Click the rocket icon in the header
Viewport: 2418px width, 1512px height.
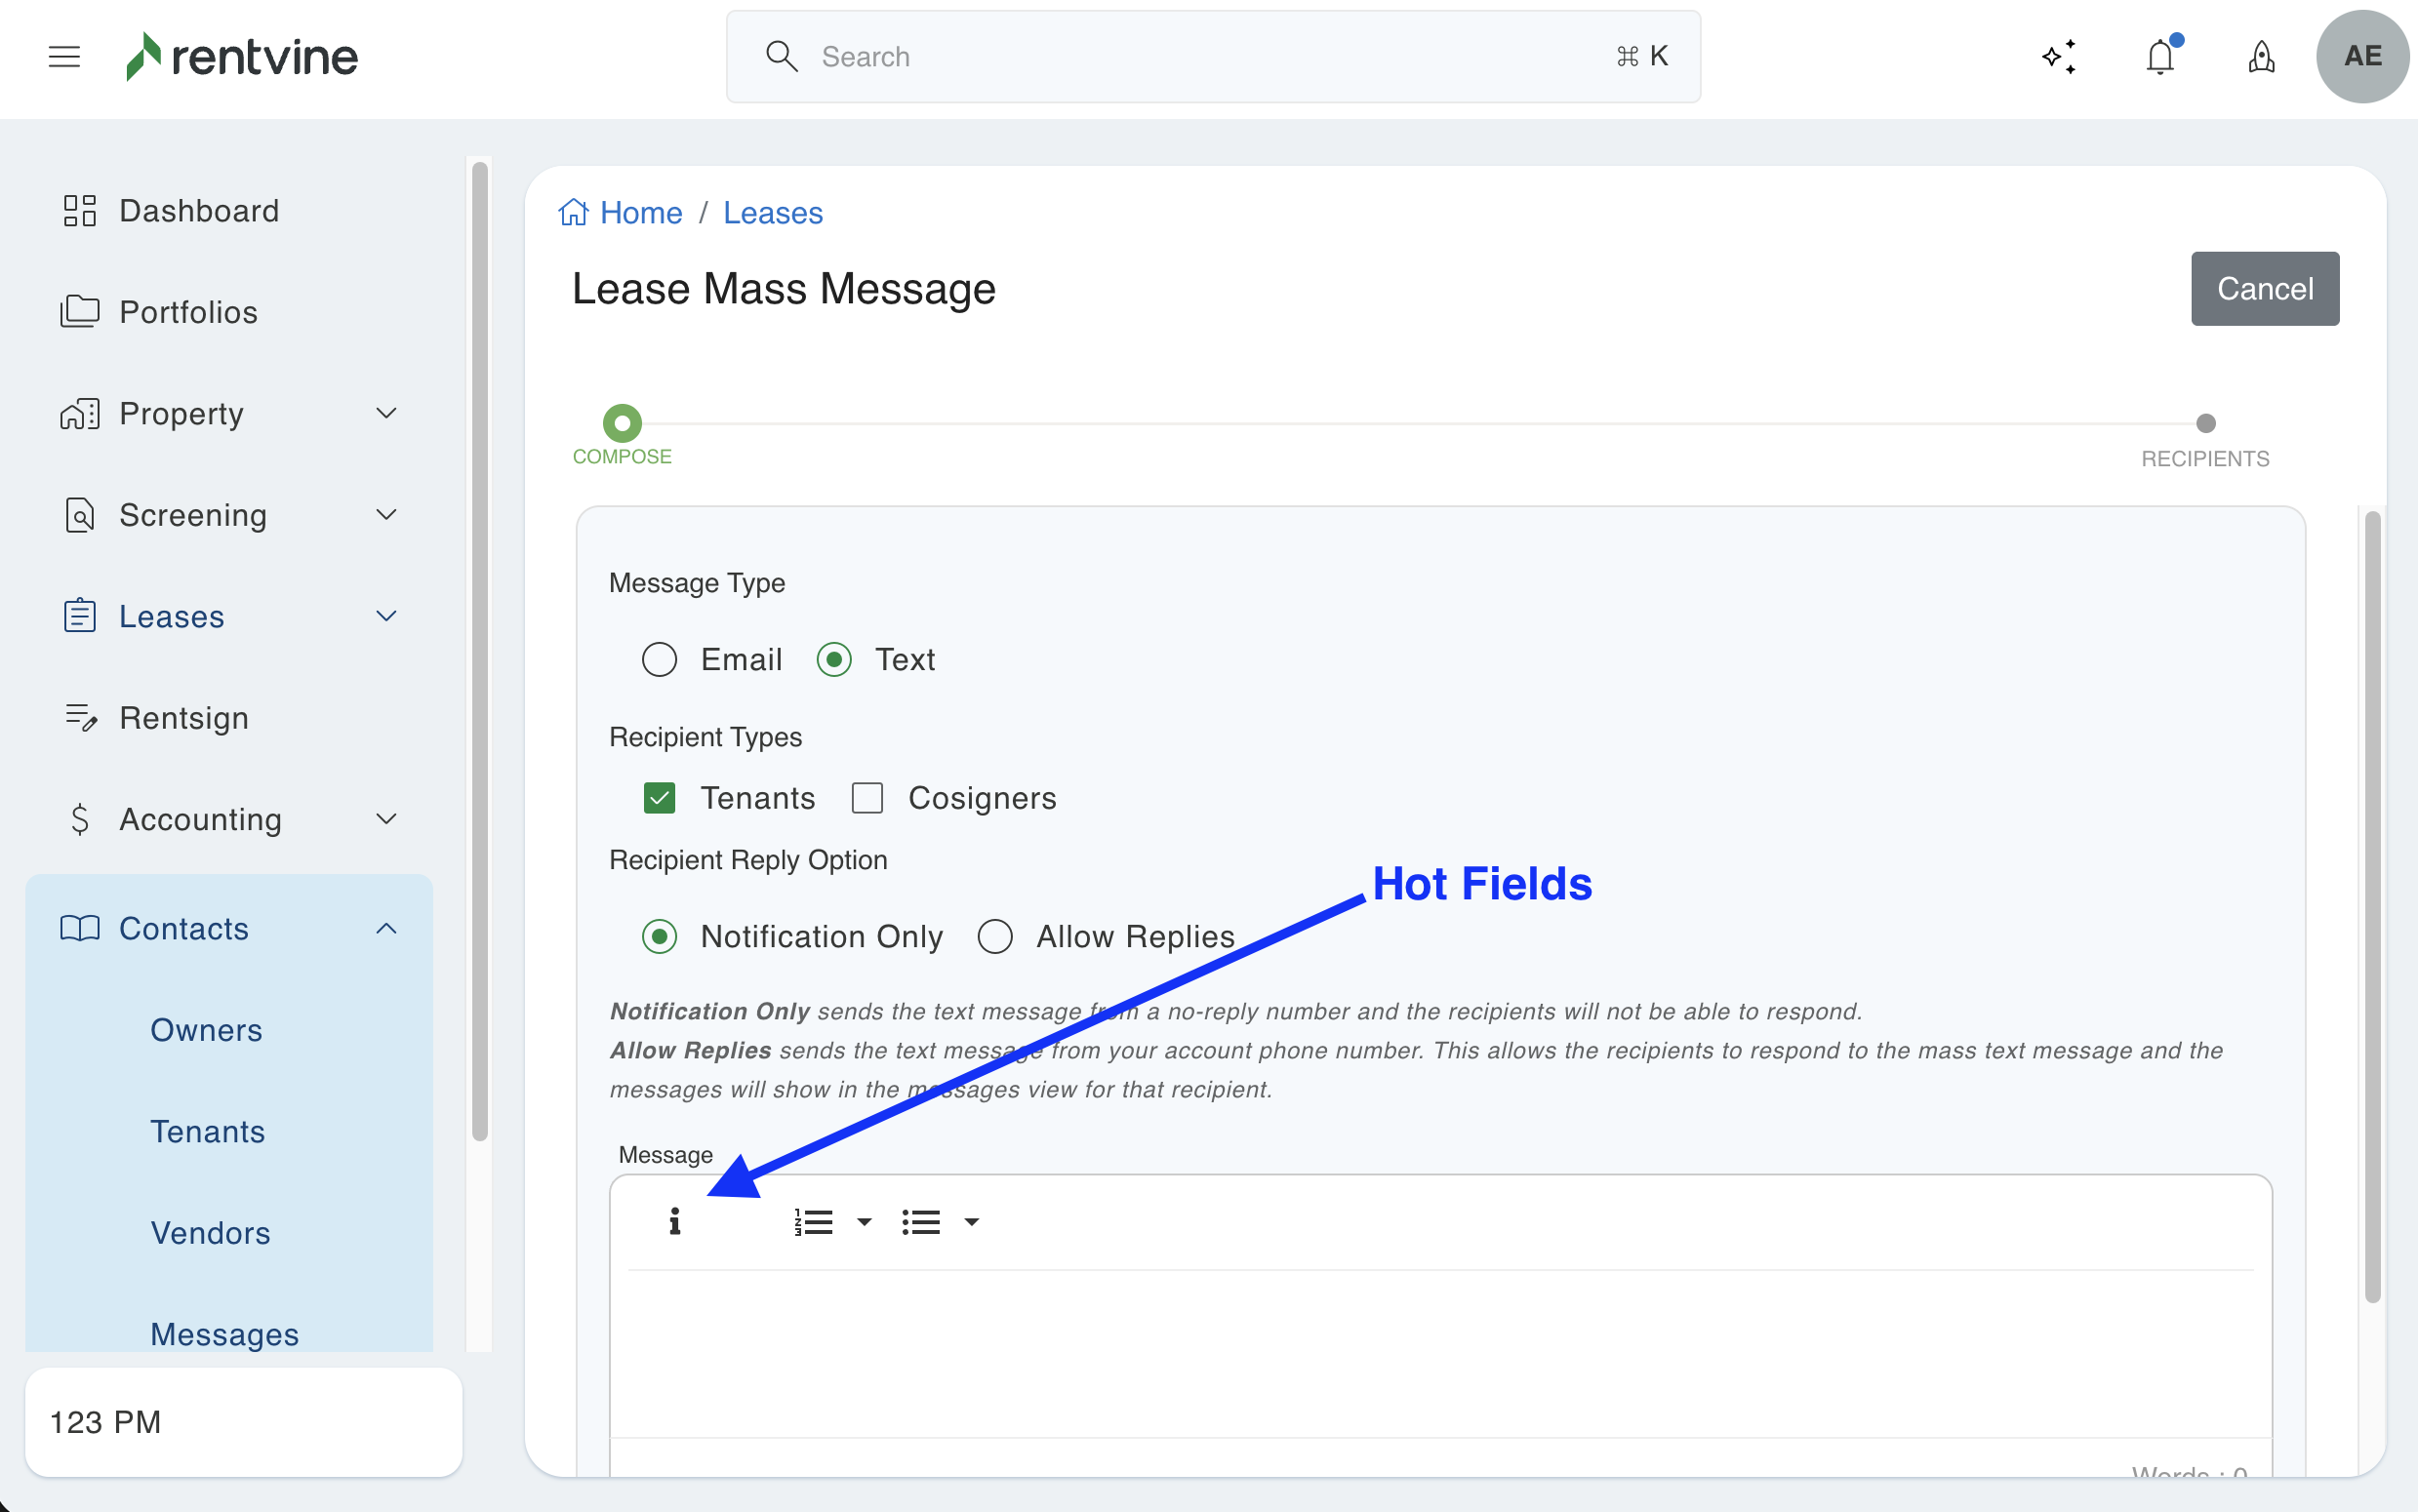tap(2261, 57)
